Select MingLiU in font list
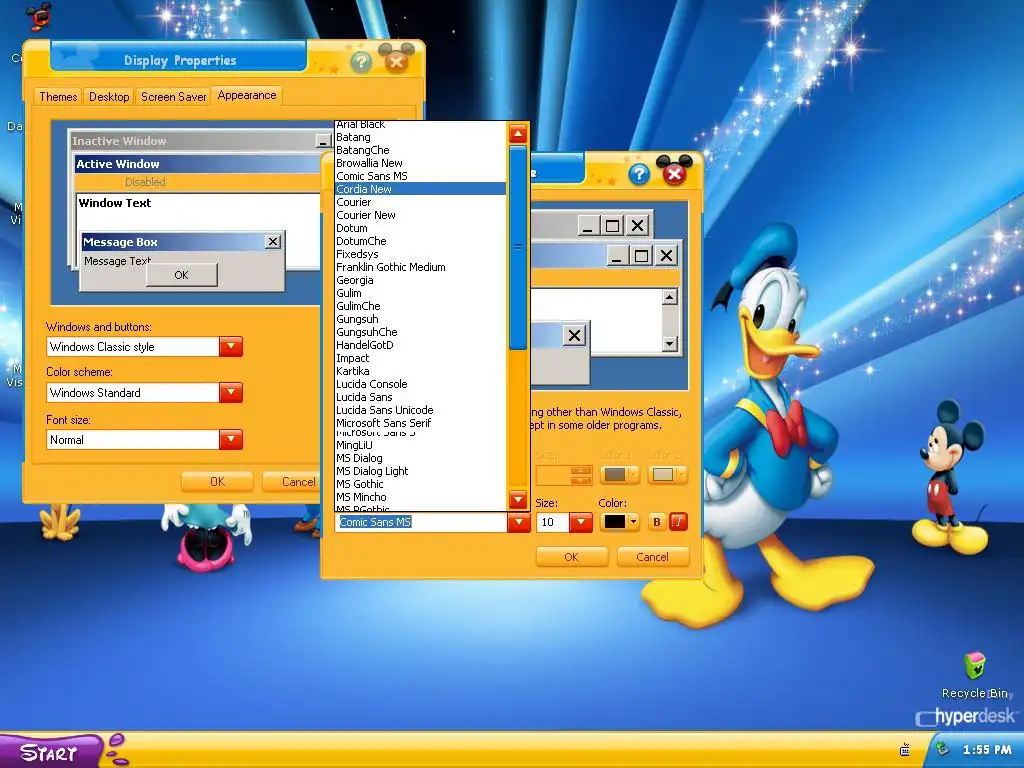This screenshot has width=1024, height=768. (421, 445)
